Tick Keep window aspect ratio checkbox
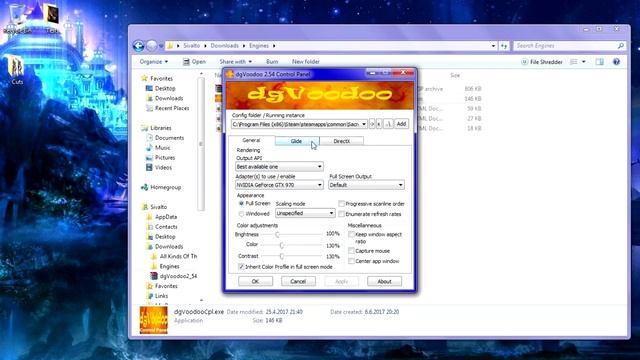Screen dimensions: 640x360 point(351,235)
